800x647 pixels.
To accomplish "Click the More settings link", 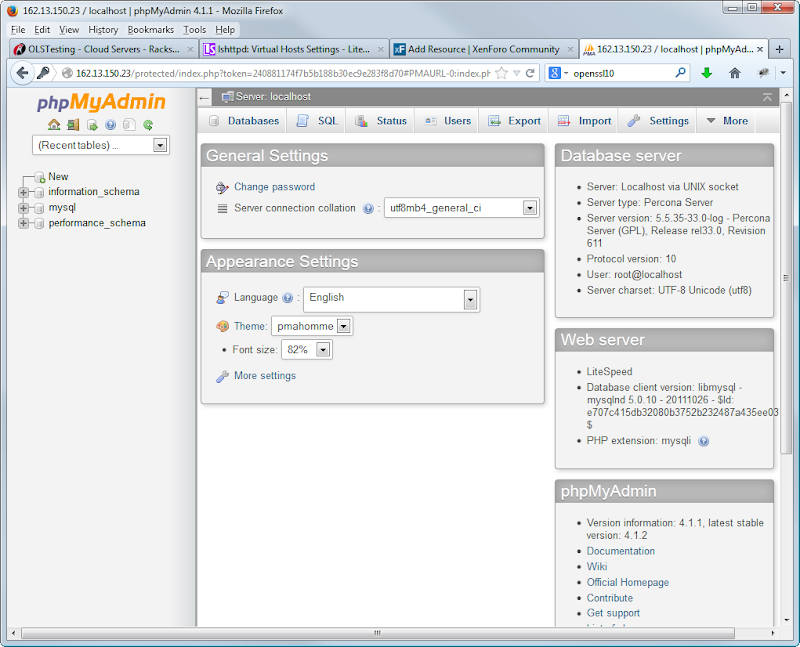I will pyautogui.click(x=265, y=376).
